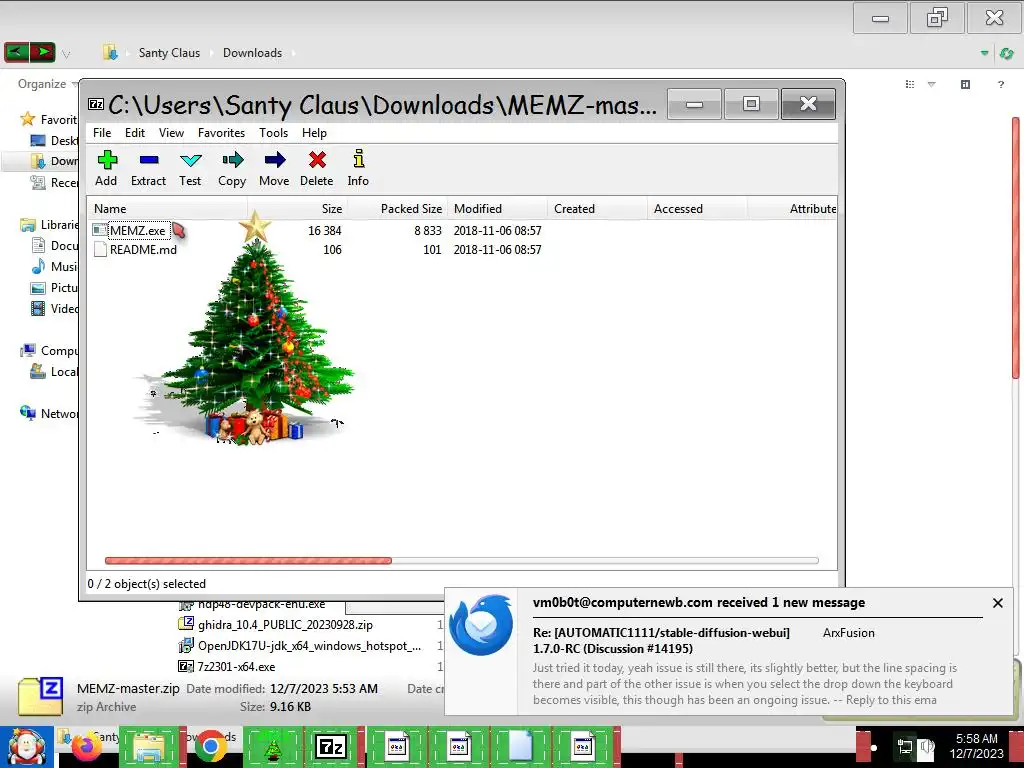The width and height of the screenshot is (1024, 768).
Task: Sort archive list by Packed Size column
Action: [x=397, y=209]
